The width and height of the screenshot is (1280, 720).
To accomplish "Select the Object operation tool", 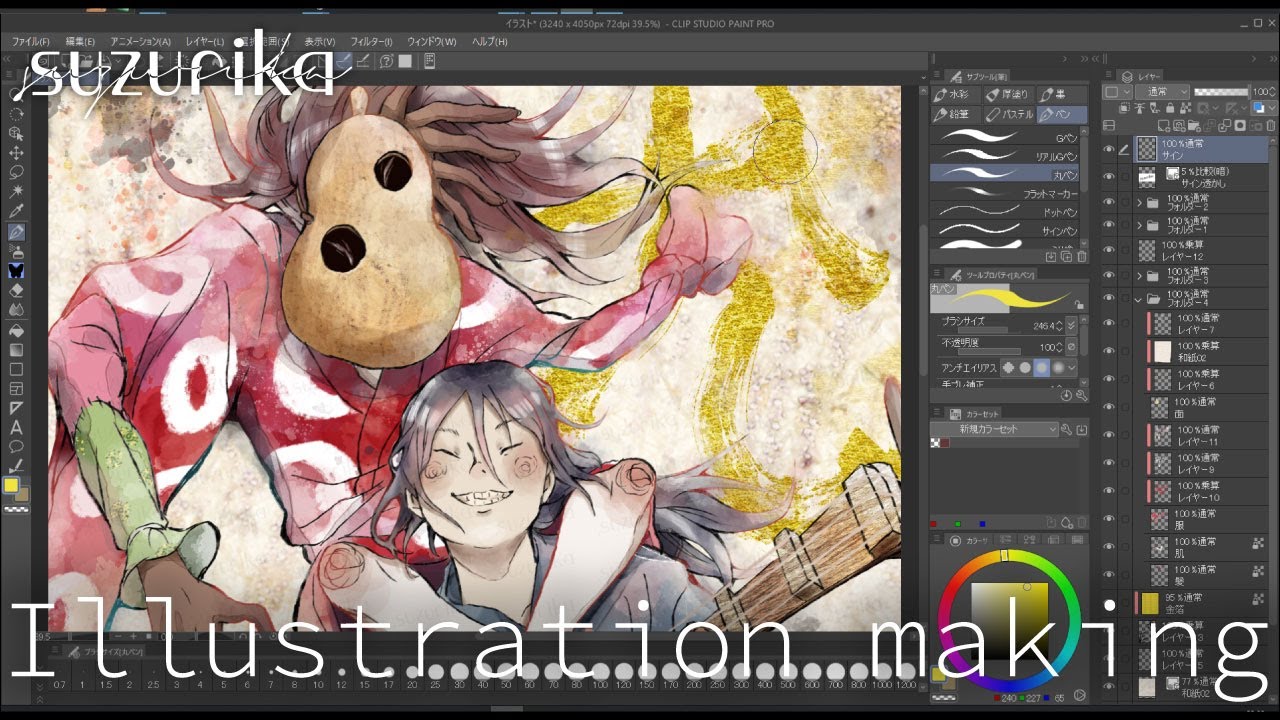I will point(16,133).
